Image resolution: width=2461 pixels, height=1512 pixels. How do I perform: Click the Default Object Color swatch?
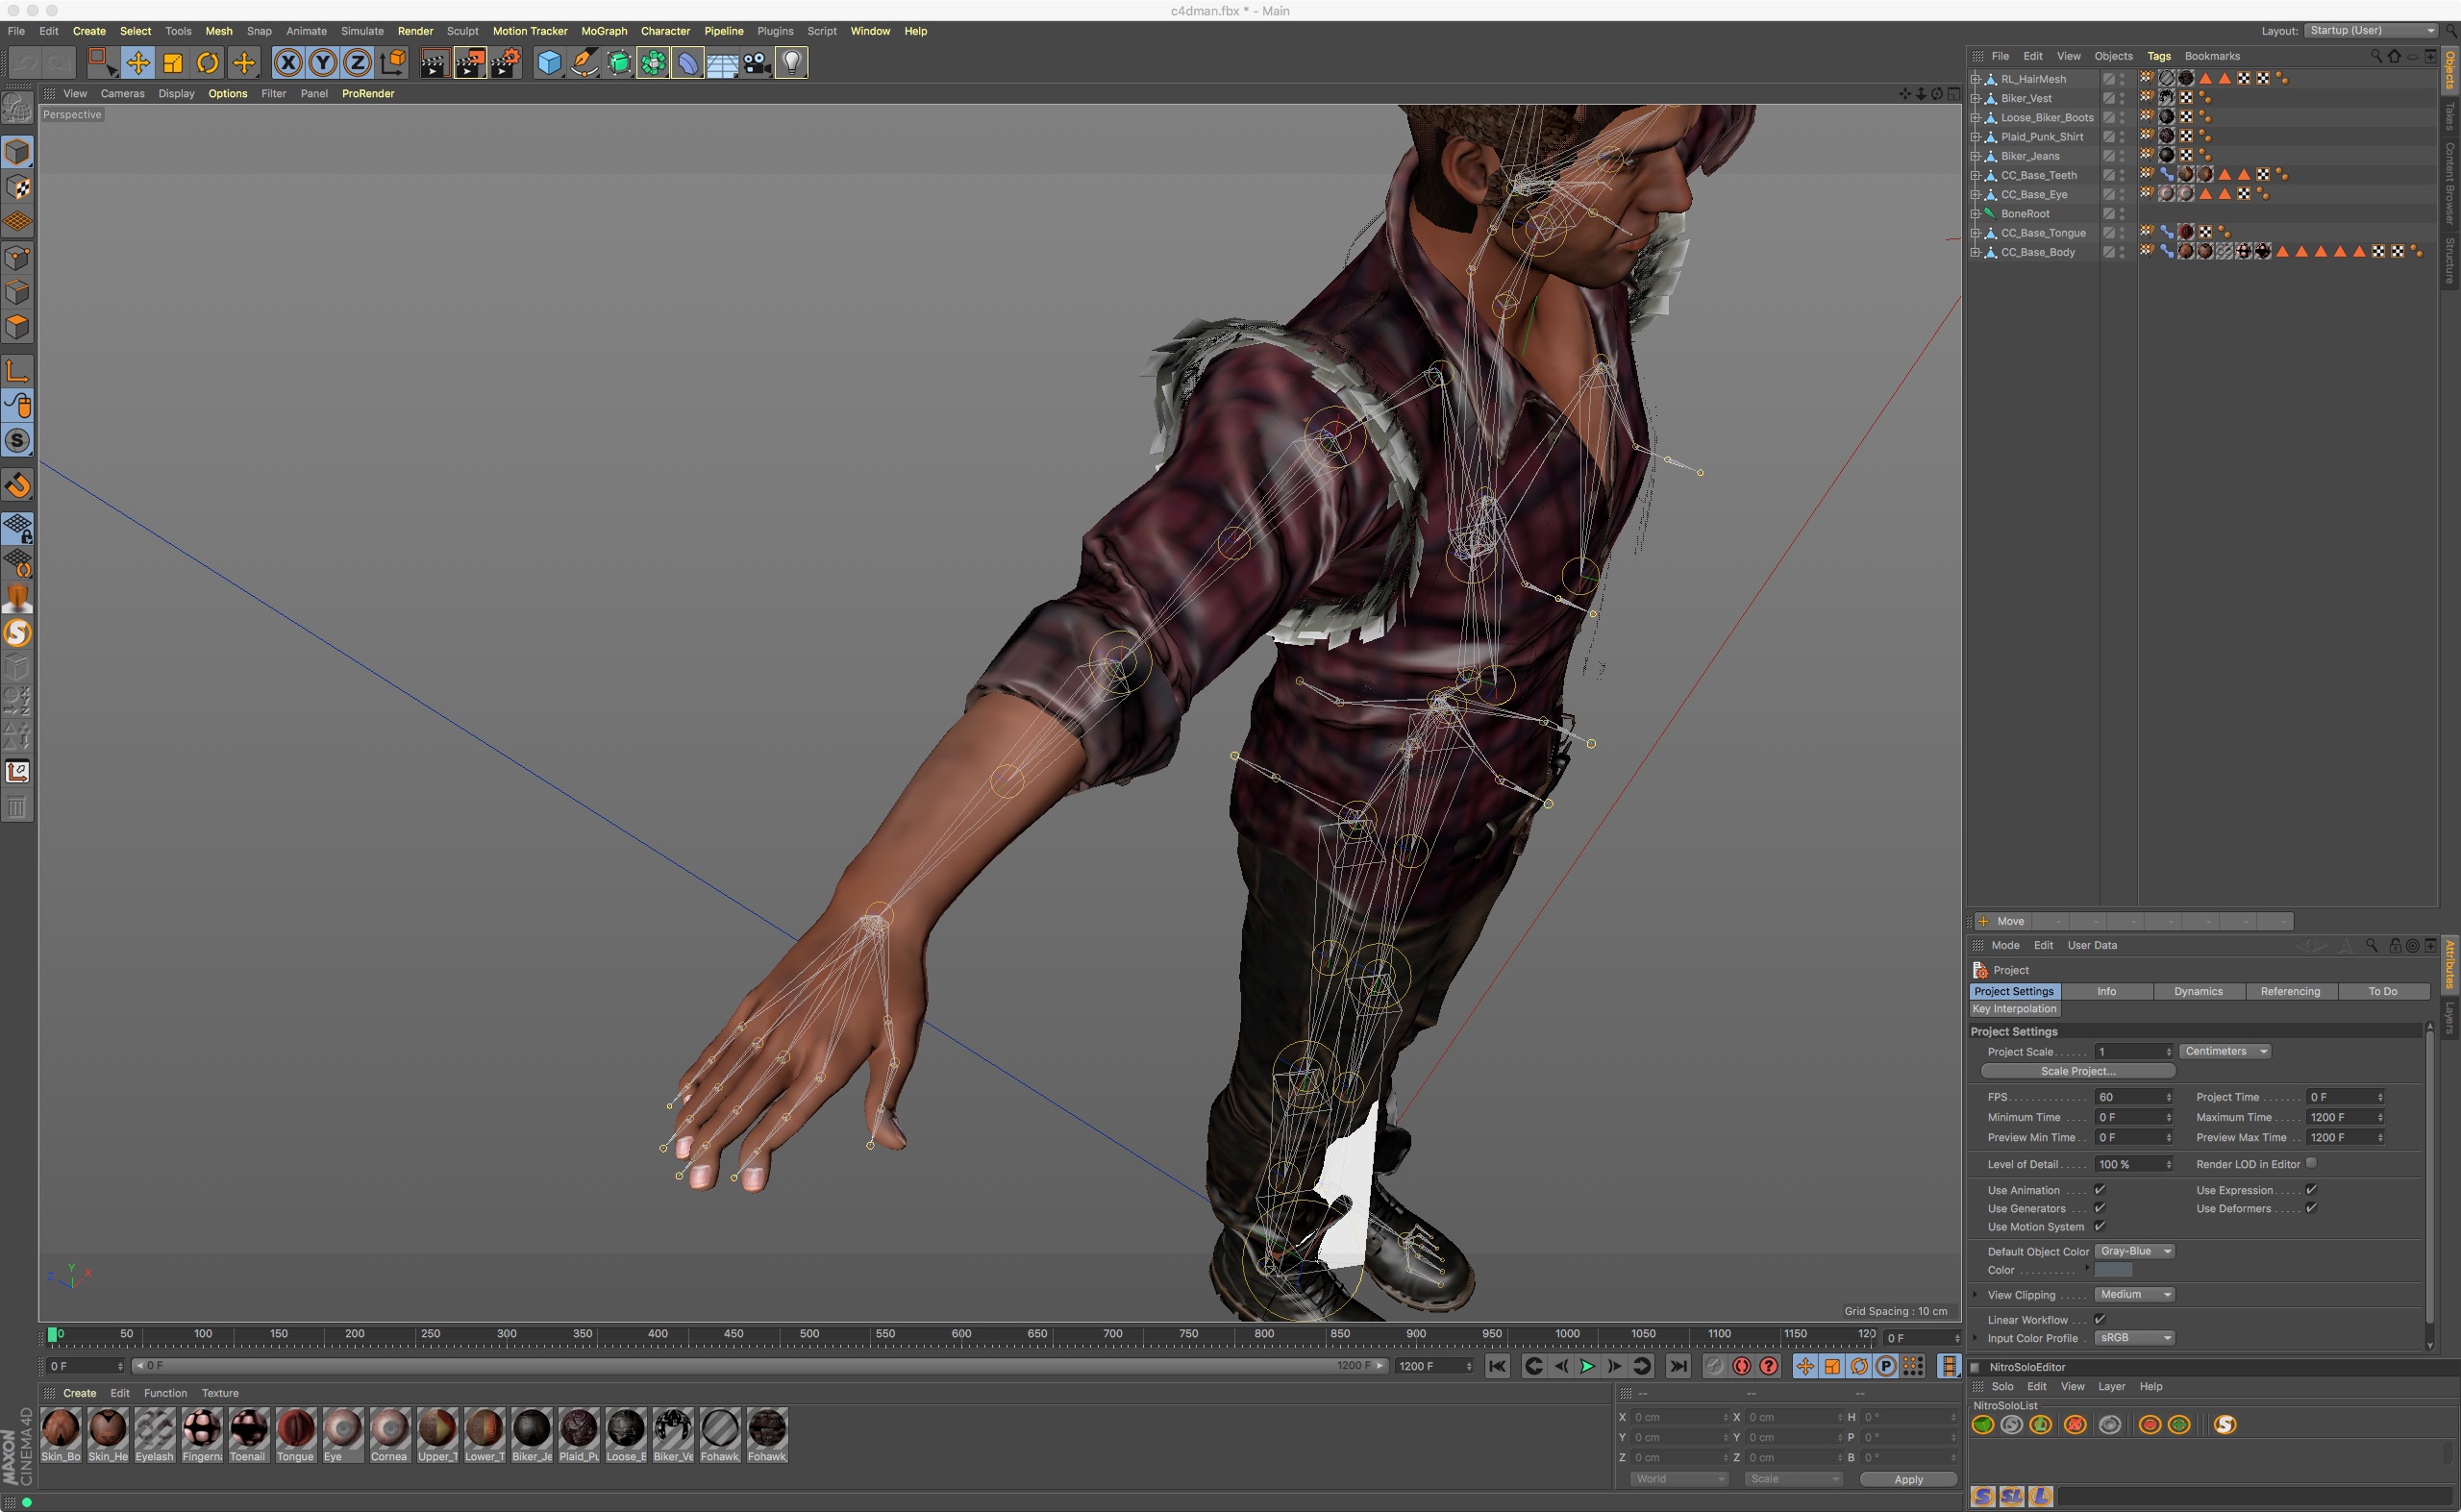coord(2112,1270)
